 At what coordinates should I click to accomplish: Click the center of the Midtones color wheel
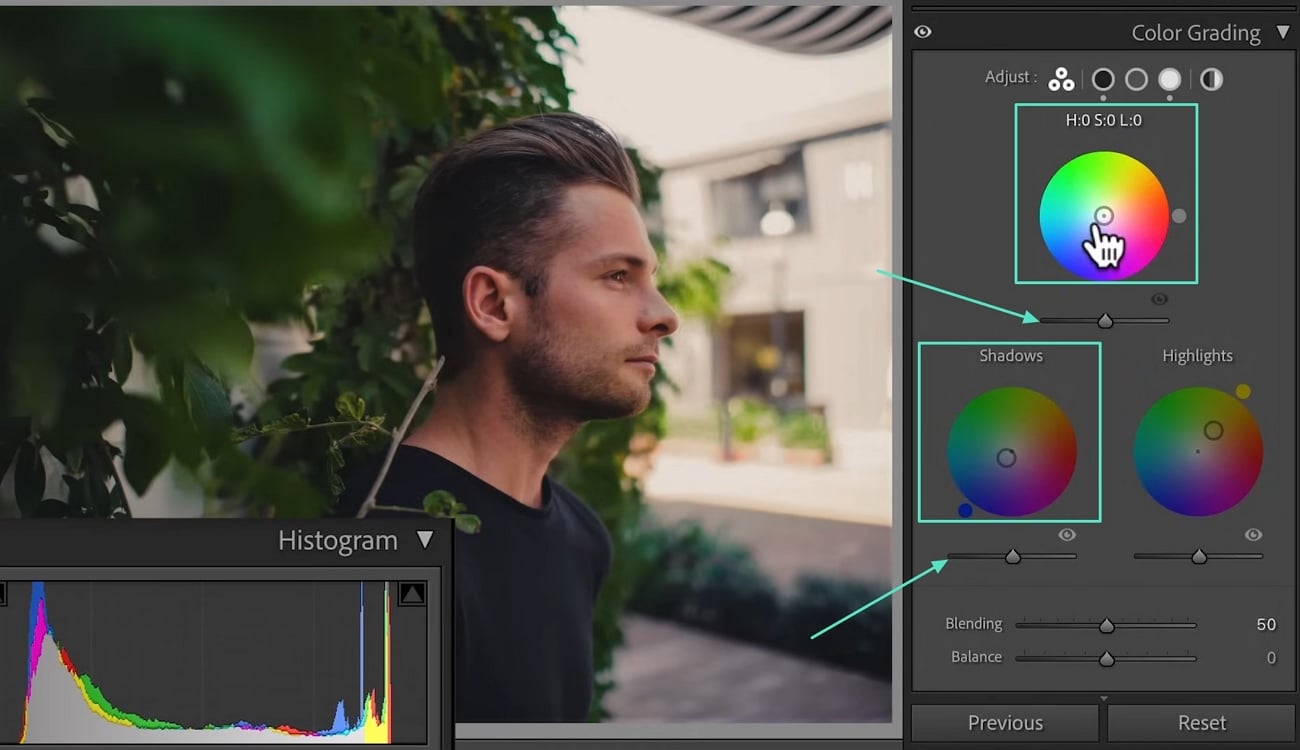[x=1104, y=216]
